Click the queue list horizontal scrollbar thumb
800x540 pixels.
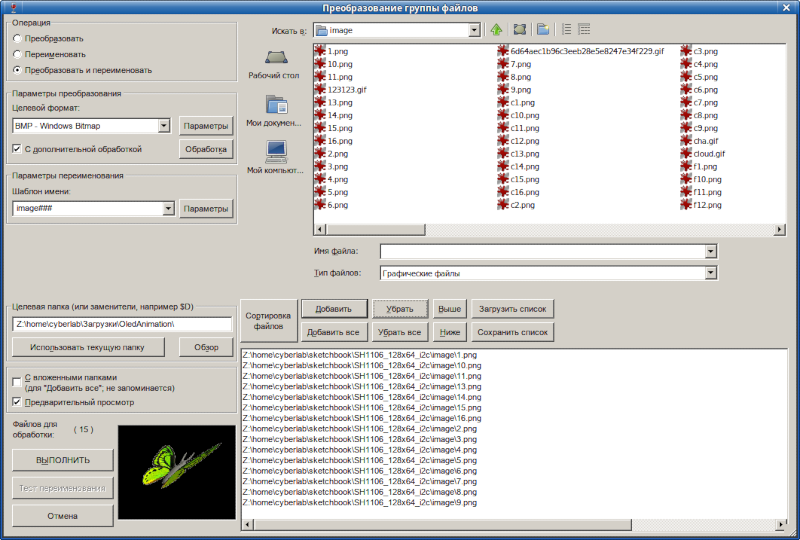click(442, 524)
